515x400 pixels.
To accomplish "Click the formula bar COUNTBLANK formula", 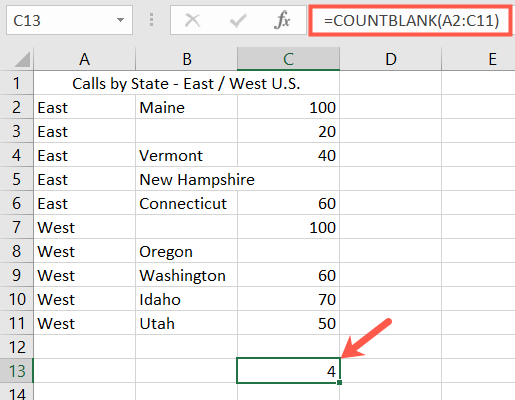I will click(x=411, y=20).
